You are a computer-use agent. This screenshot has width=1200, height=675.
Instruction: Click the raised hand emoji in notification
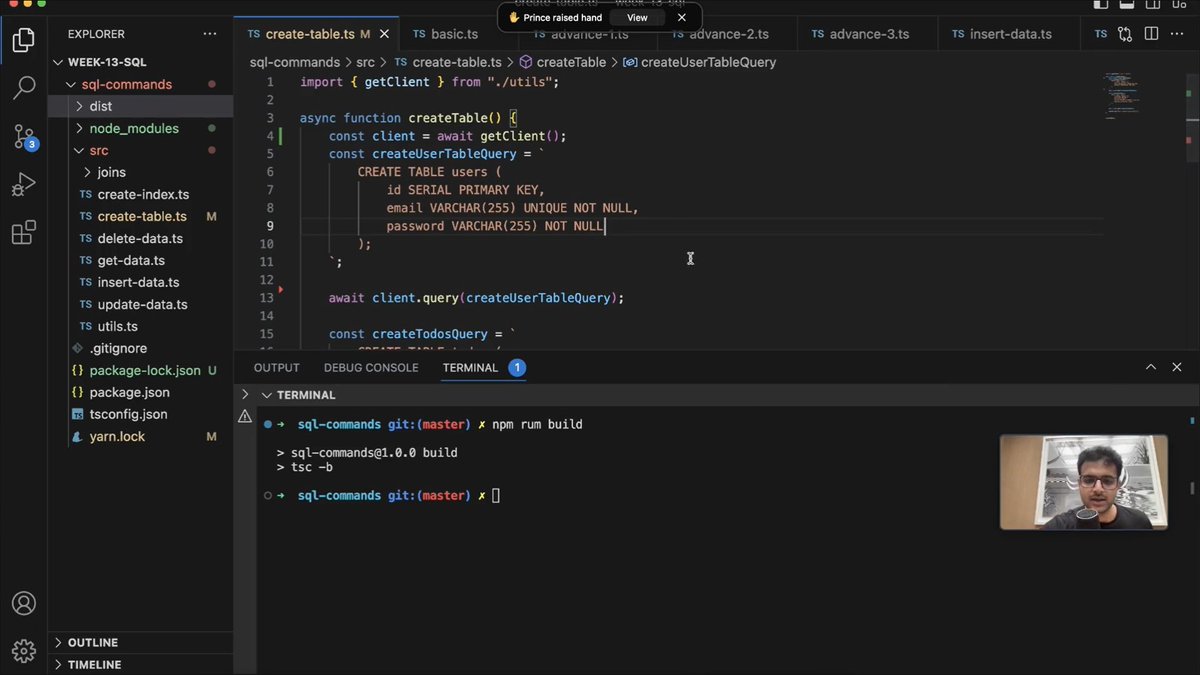[514, 17]
